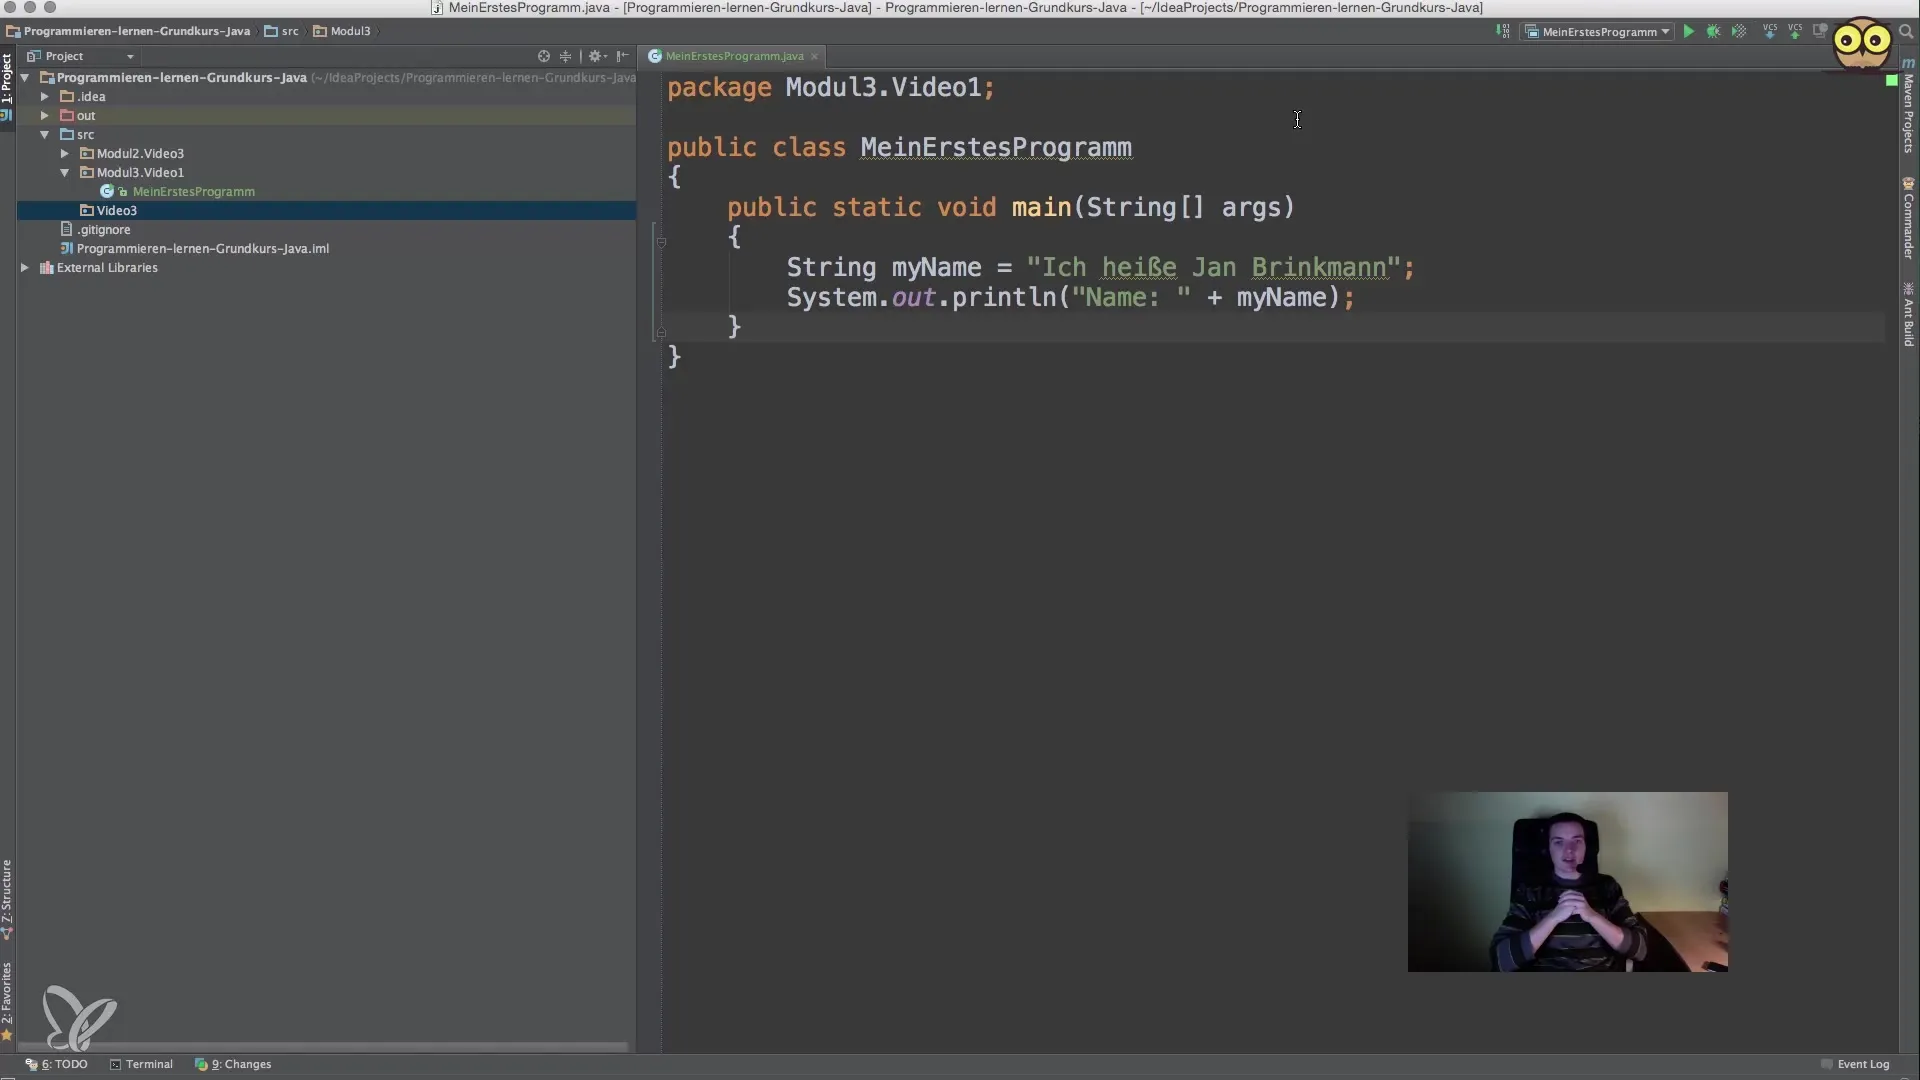Click the .gitignore file icon
1920x1080 pixels.
coord(67,229)
